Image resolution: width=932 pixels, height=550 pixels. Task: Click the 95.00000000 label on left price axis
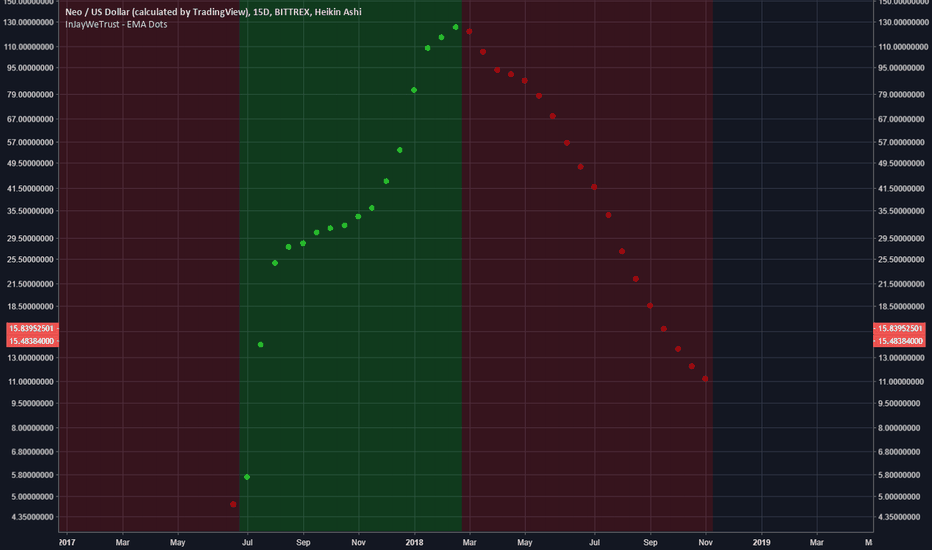pos(31,68)
